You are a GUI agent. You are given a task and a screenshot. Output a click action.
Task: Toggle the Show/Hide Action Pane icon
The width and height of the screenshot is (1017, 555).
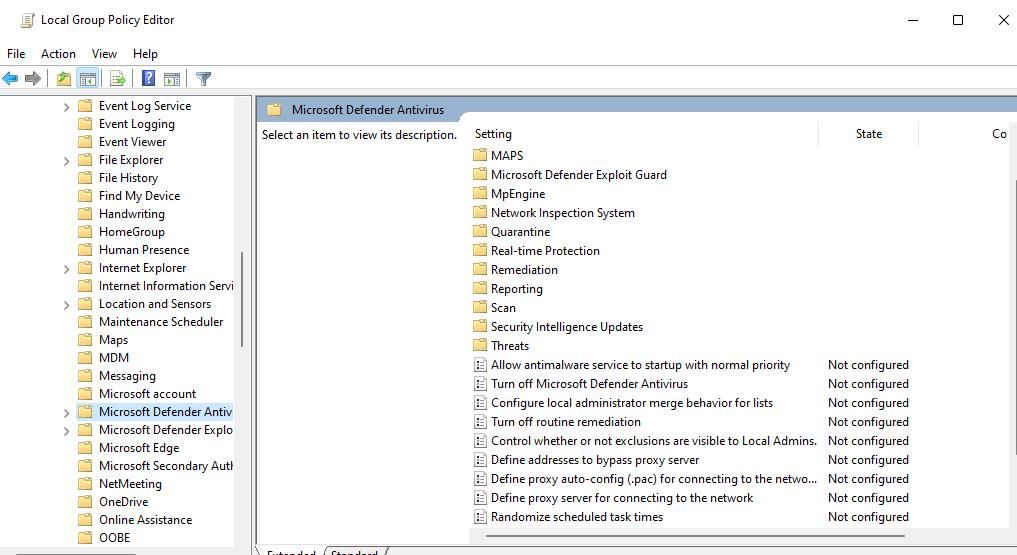(172, 79)
